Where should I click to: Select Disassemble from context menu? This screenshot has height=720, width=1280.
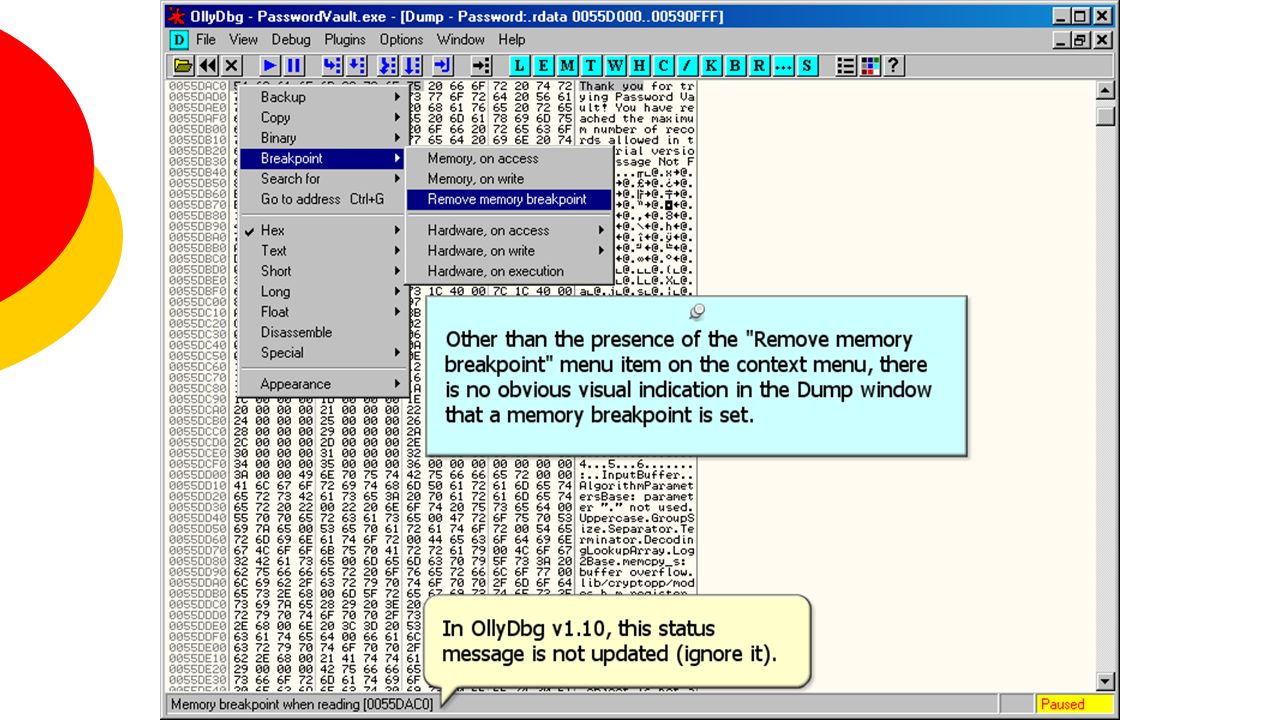coord(323,332)
